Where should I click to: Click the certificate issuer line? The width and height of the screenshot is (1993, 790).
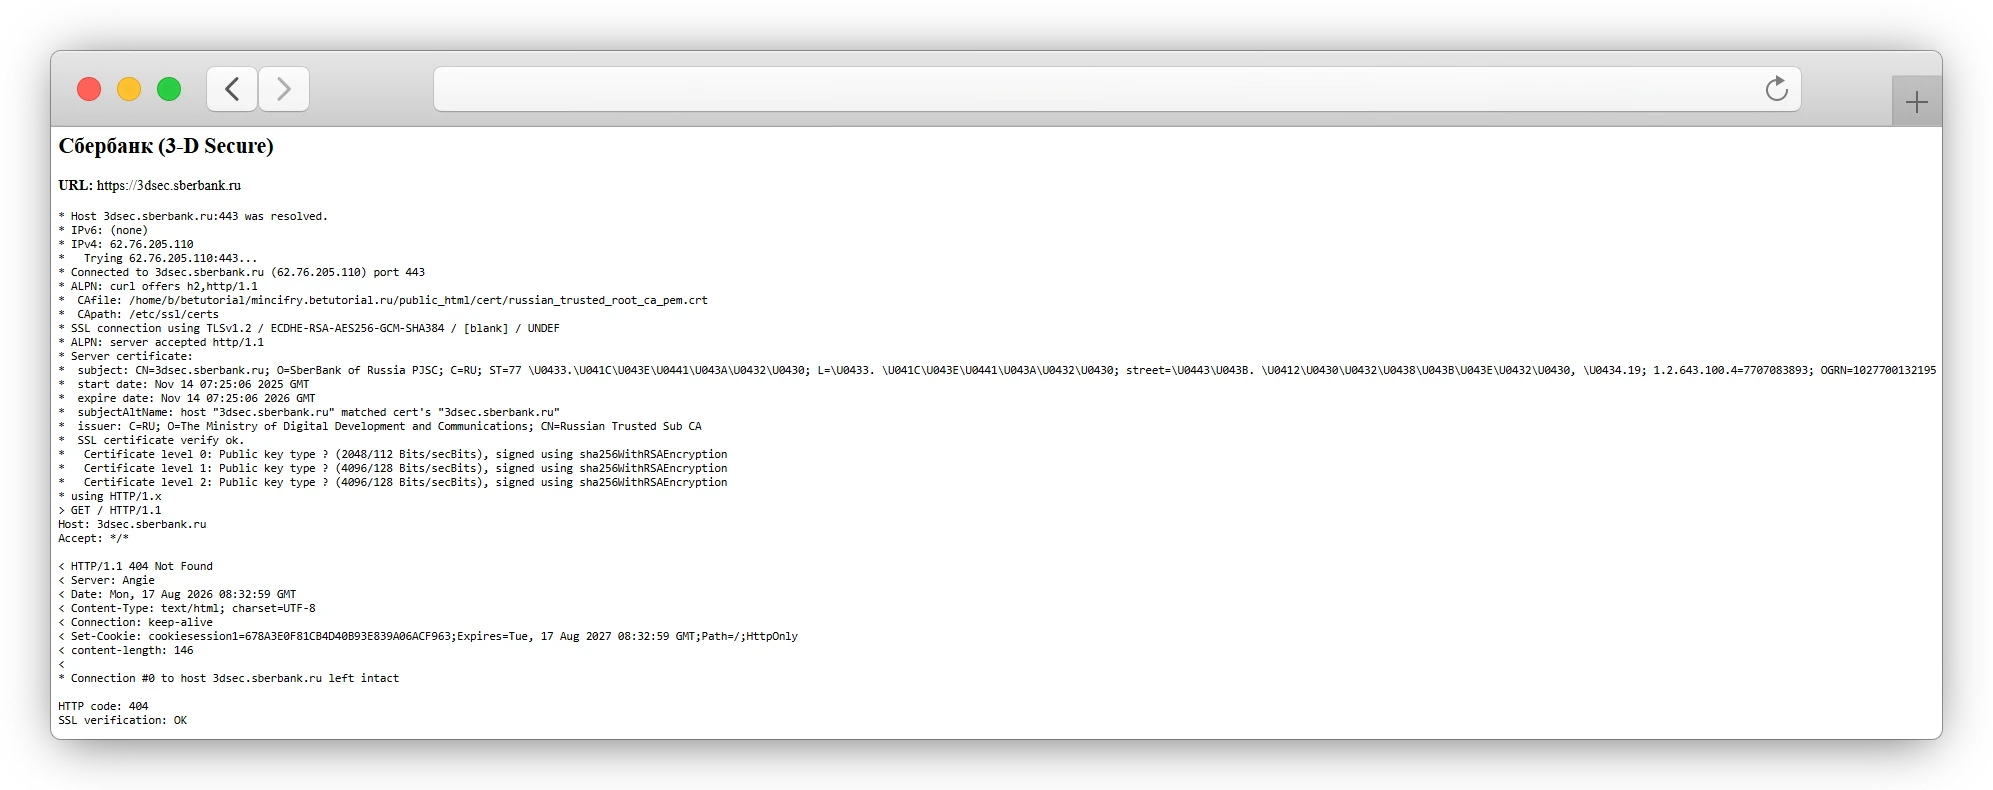[380, 426]
